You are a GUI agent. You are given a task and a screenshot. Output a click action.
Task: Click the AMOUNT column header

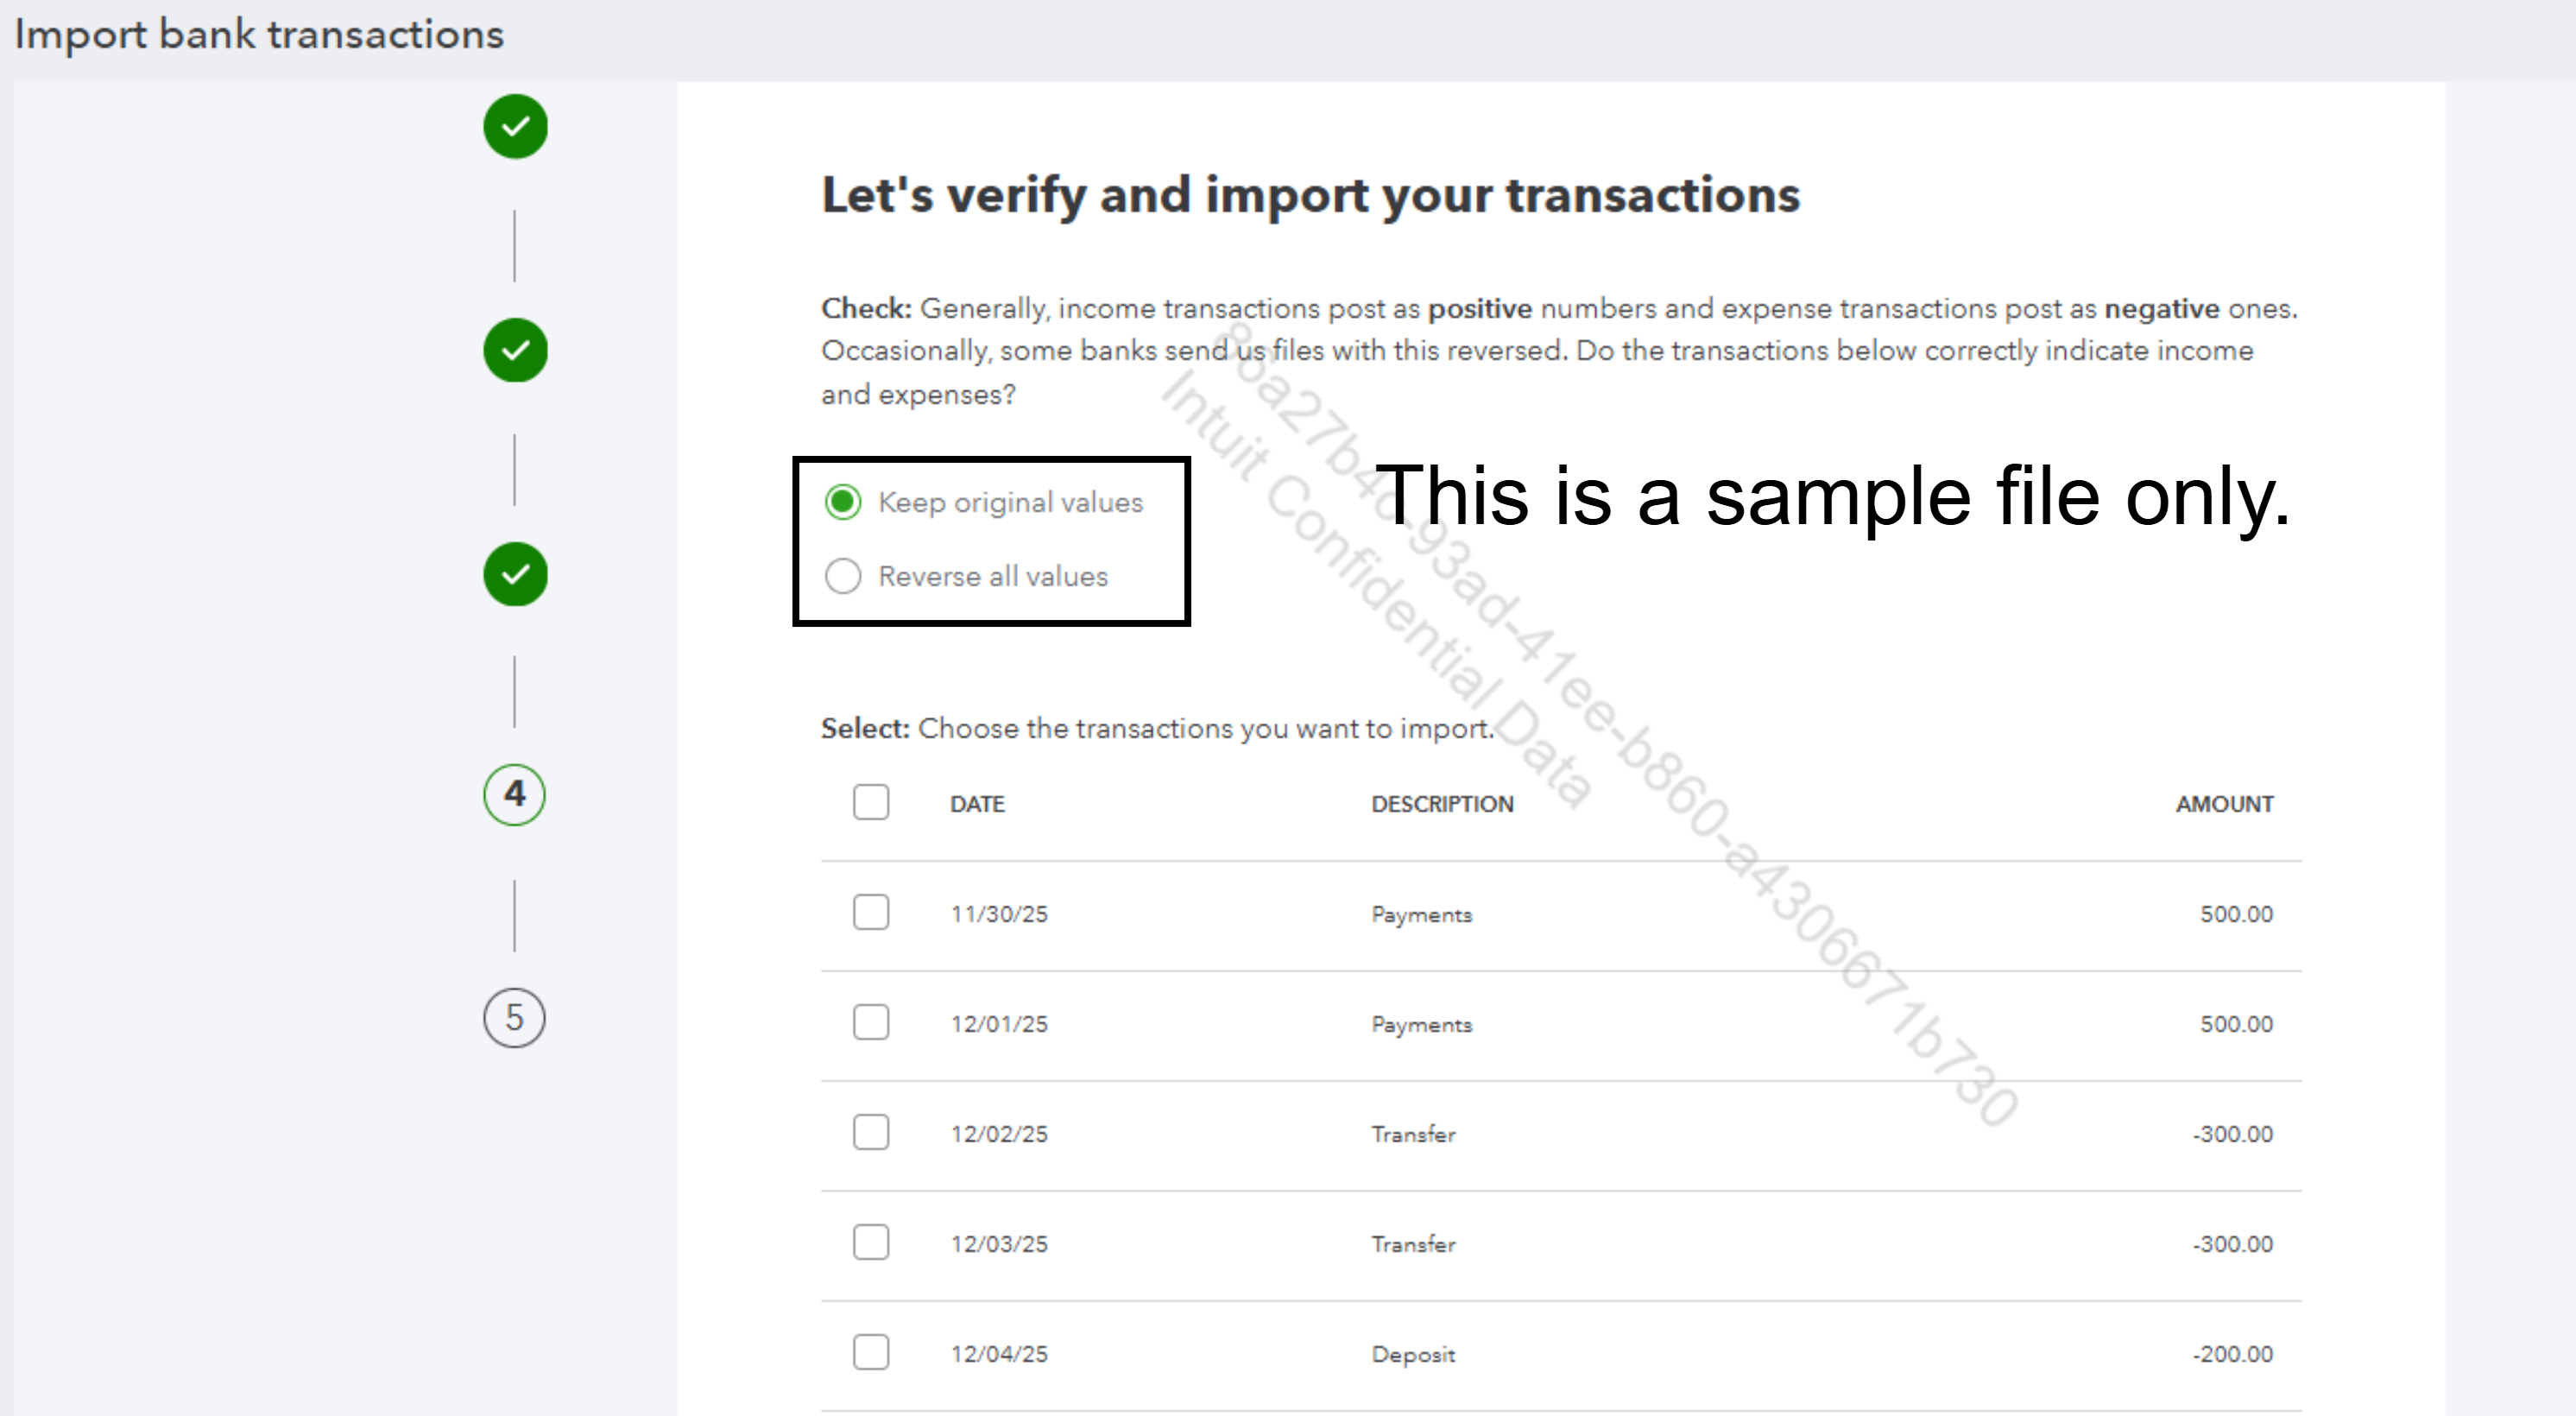coord(2224,804)
